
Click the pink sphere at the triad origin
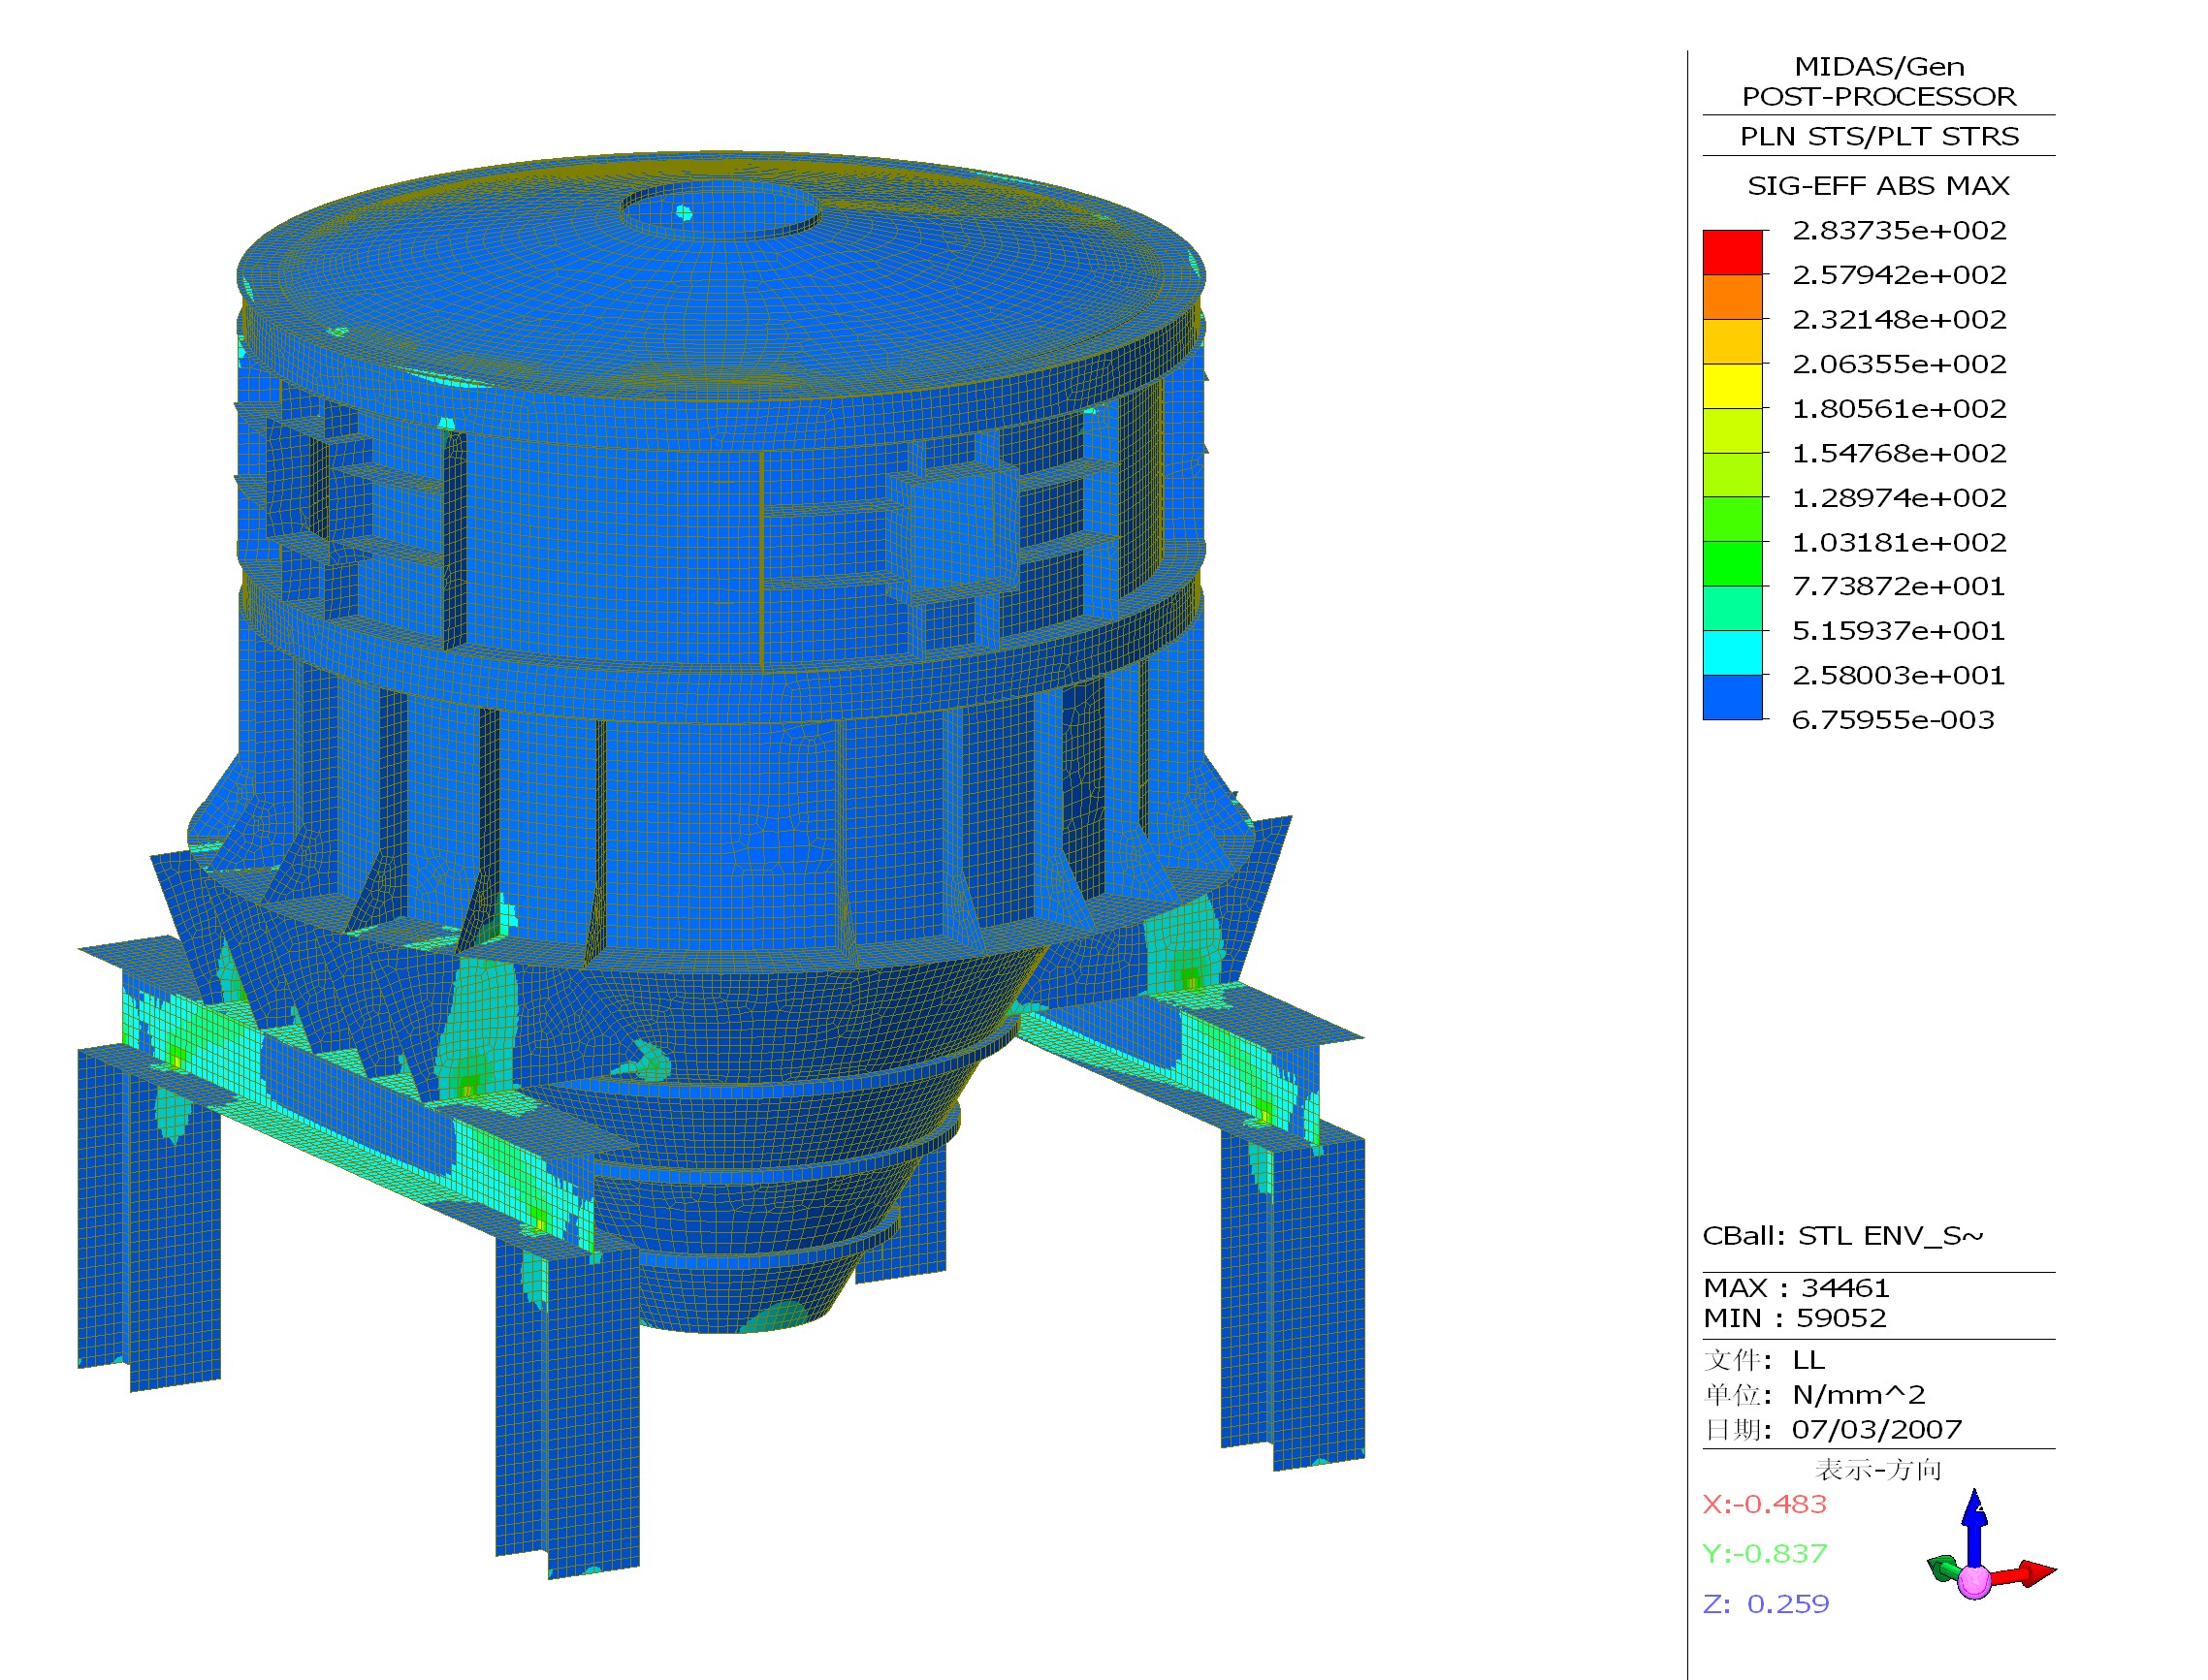tap(1974, 1582)
